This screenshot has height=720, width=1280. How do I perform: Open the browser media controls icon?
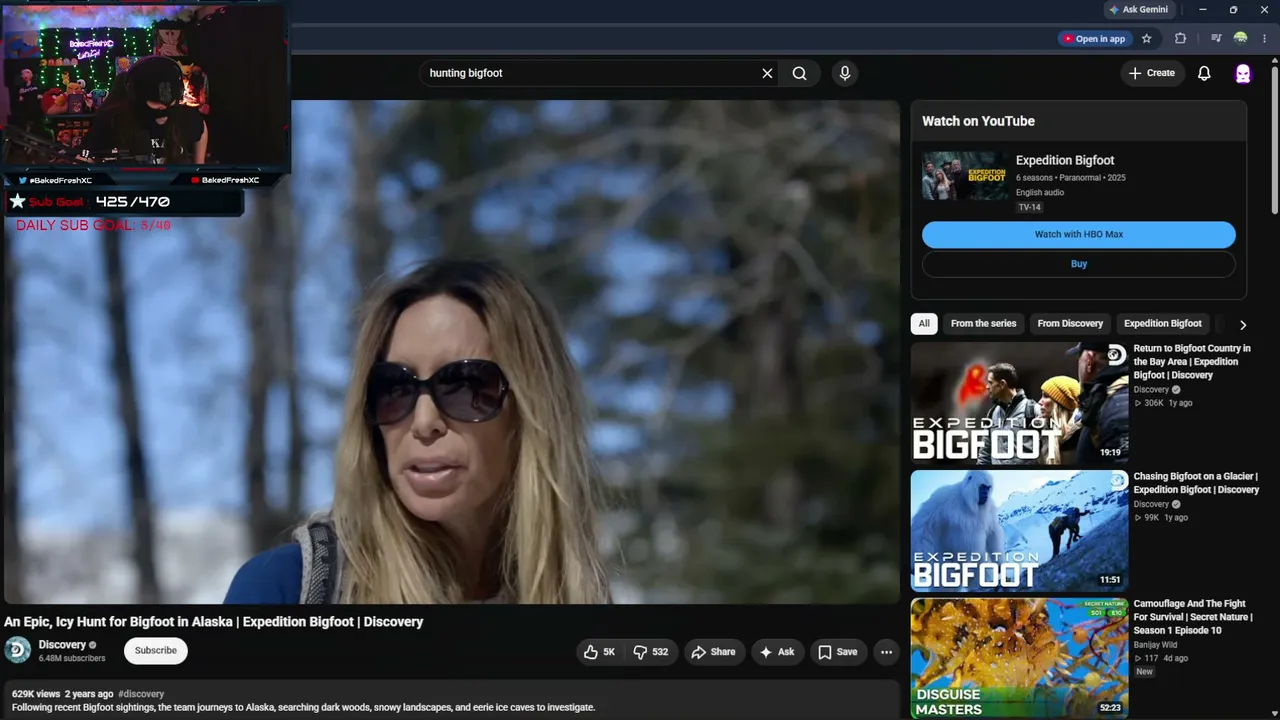tap(1216, 39)
